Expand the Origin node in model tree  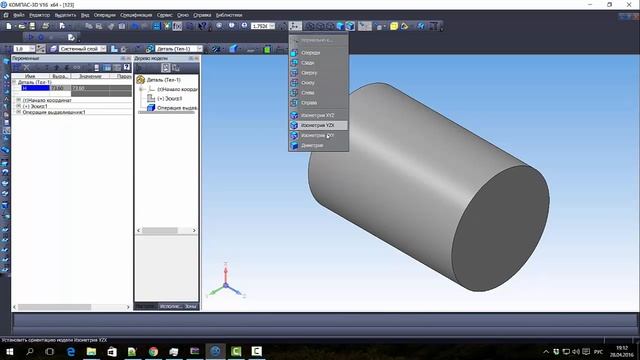pos(141,89)
